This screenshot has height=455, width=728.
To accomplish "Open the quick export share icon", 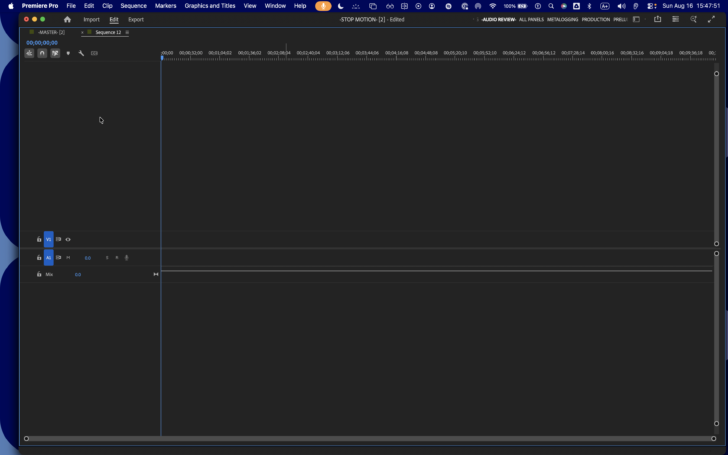I will click(x=657, y=19).
